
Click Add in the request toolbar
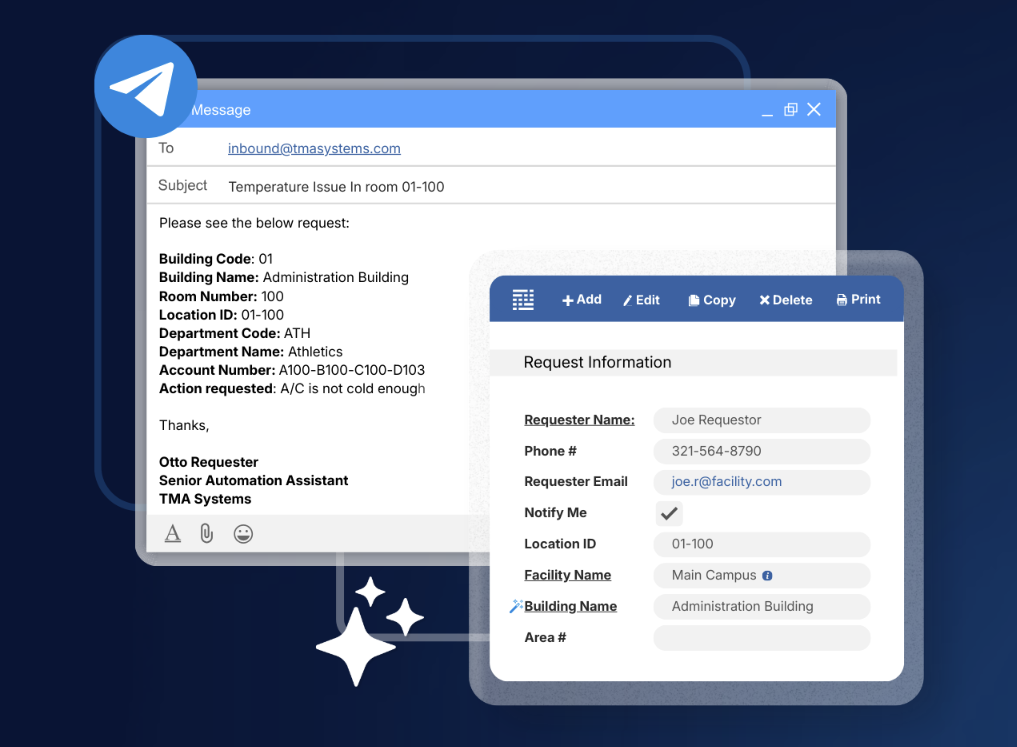[x=582, y=300]
